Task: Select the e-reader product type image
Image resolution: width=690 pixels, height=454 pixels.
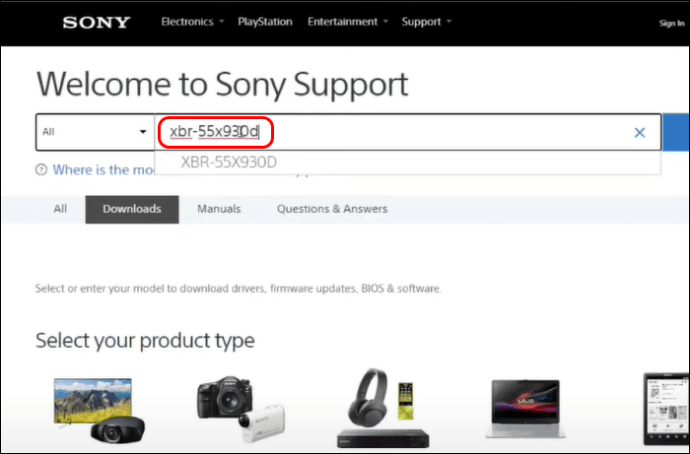Action: (667, 409)
